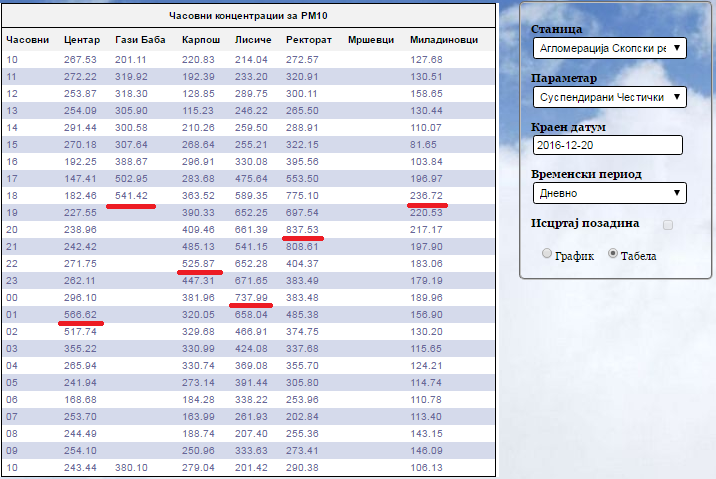The width and height of the screenshot is (716, 479).
Task: Click the Миладиновци value 113.40
Action: coord(426,416)
